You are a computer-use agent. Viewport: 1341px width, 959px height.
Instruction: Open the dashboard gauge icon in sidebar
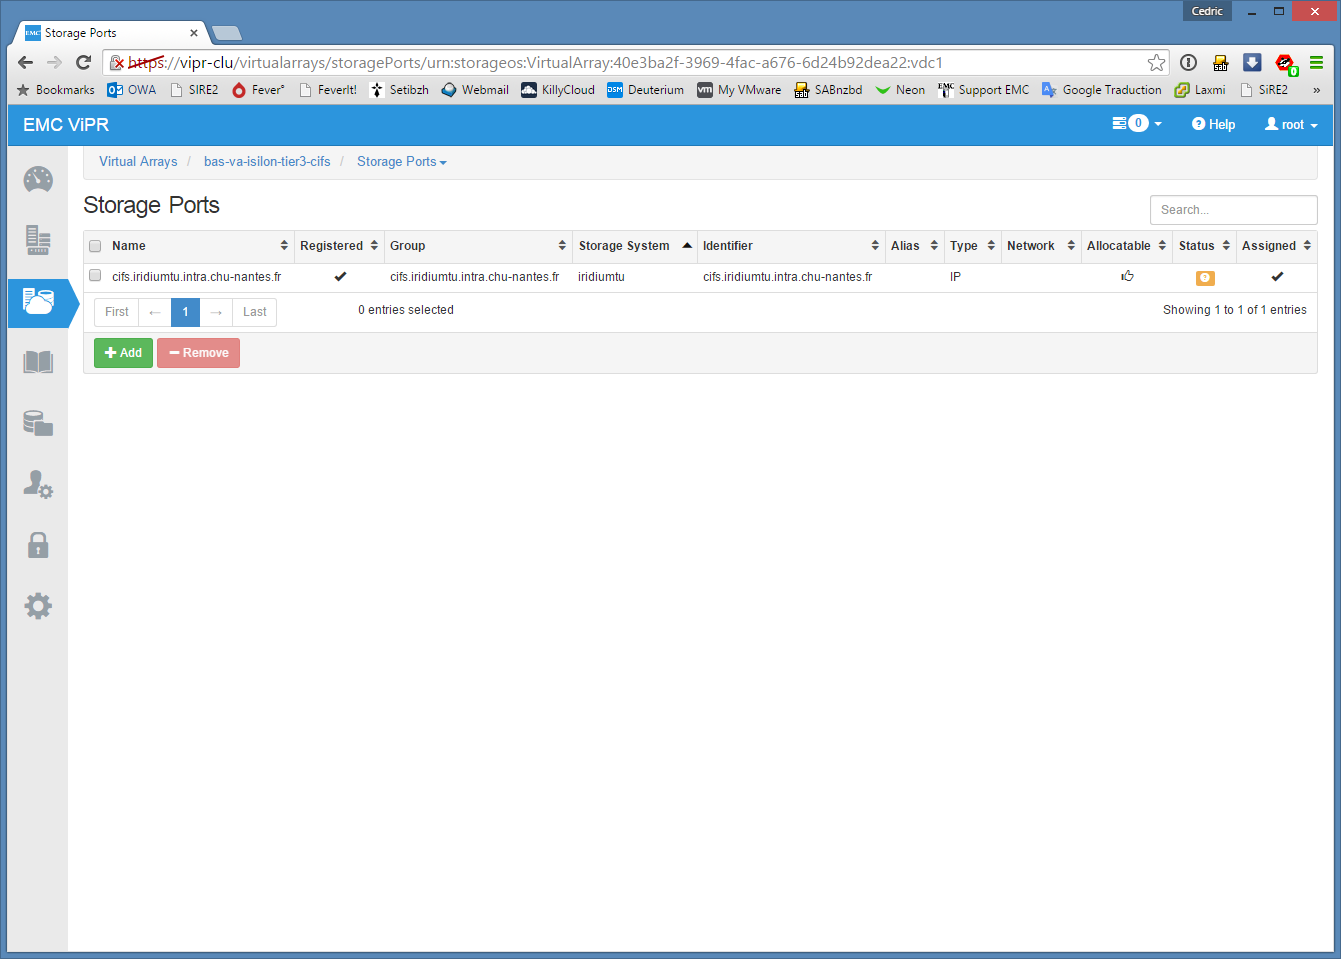[x=38, y=180]
